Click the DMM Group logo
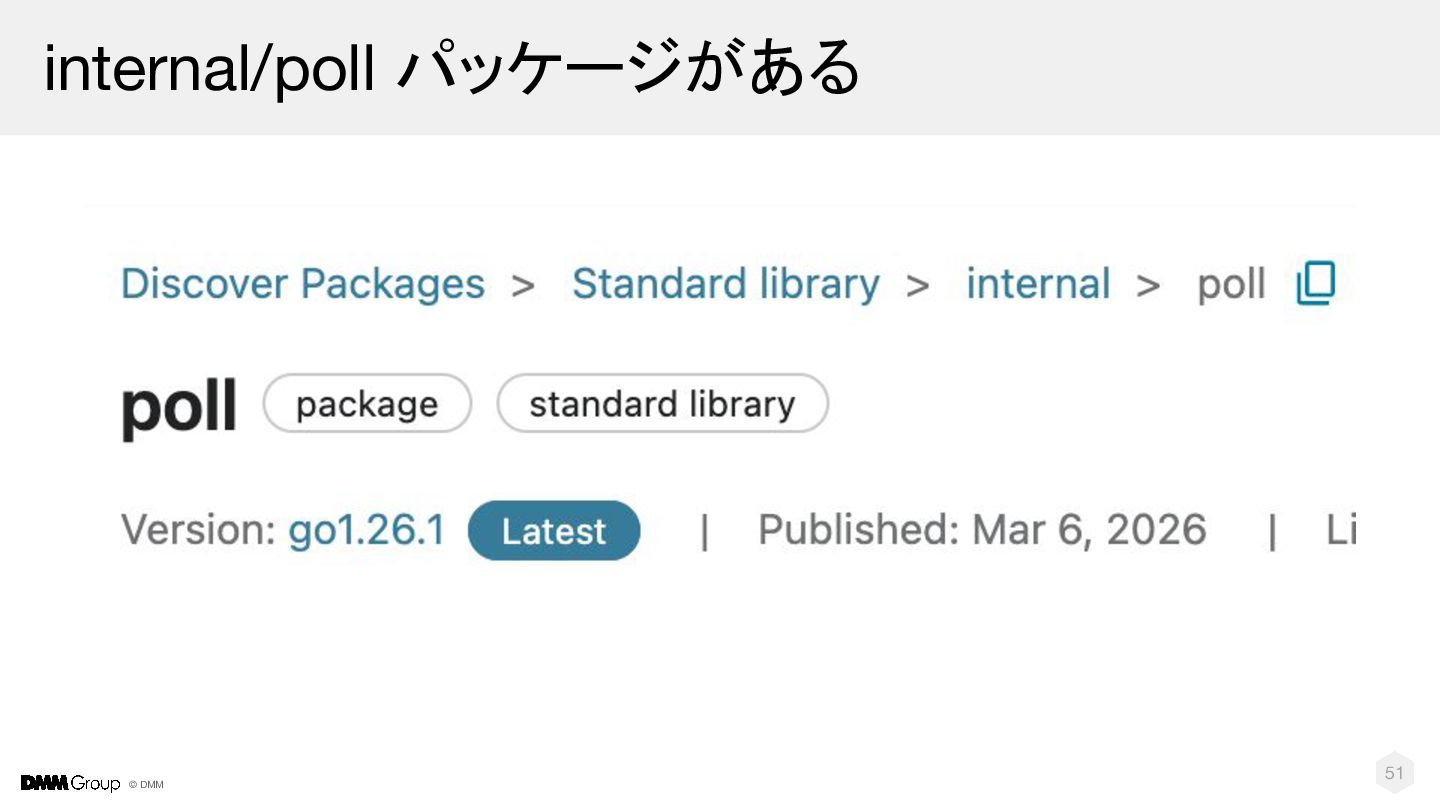The image size is (1440, 810). click(x=70, y=783)
